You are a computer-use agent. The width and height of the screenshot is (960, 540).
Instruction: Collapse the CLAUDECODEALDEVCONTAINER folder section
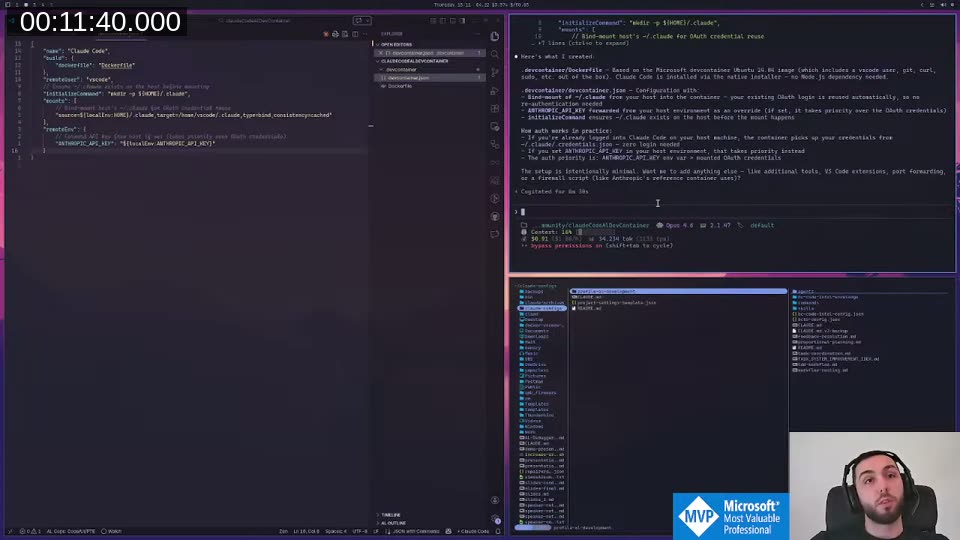429,61
